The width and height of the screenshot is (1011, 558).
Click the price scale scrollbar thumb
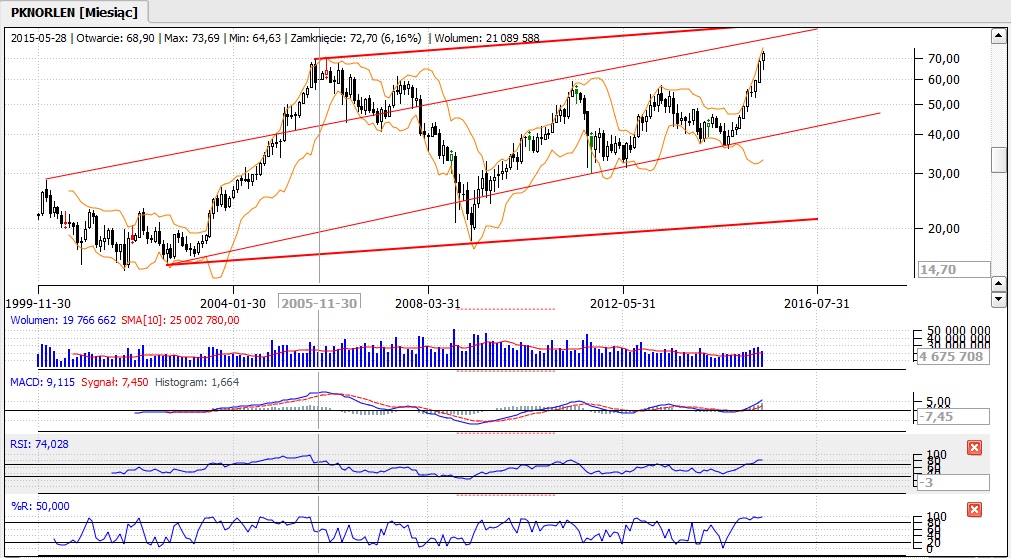point(998,160)
